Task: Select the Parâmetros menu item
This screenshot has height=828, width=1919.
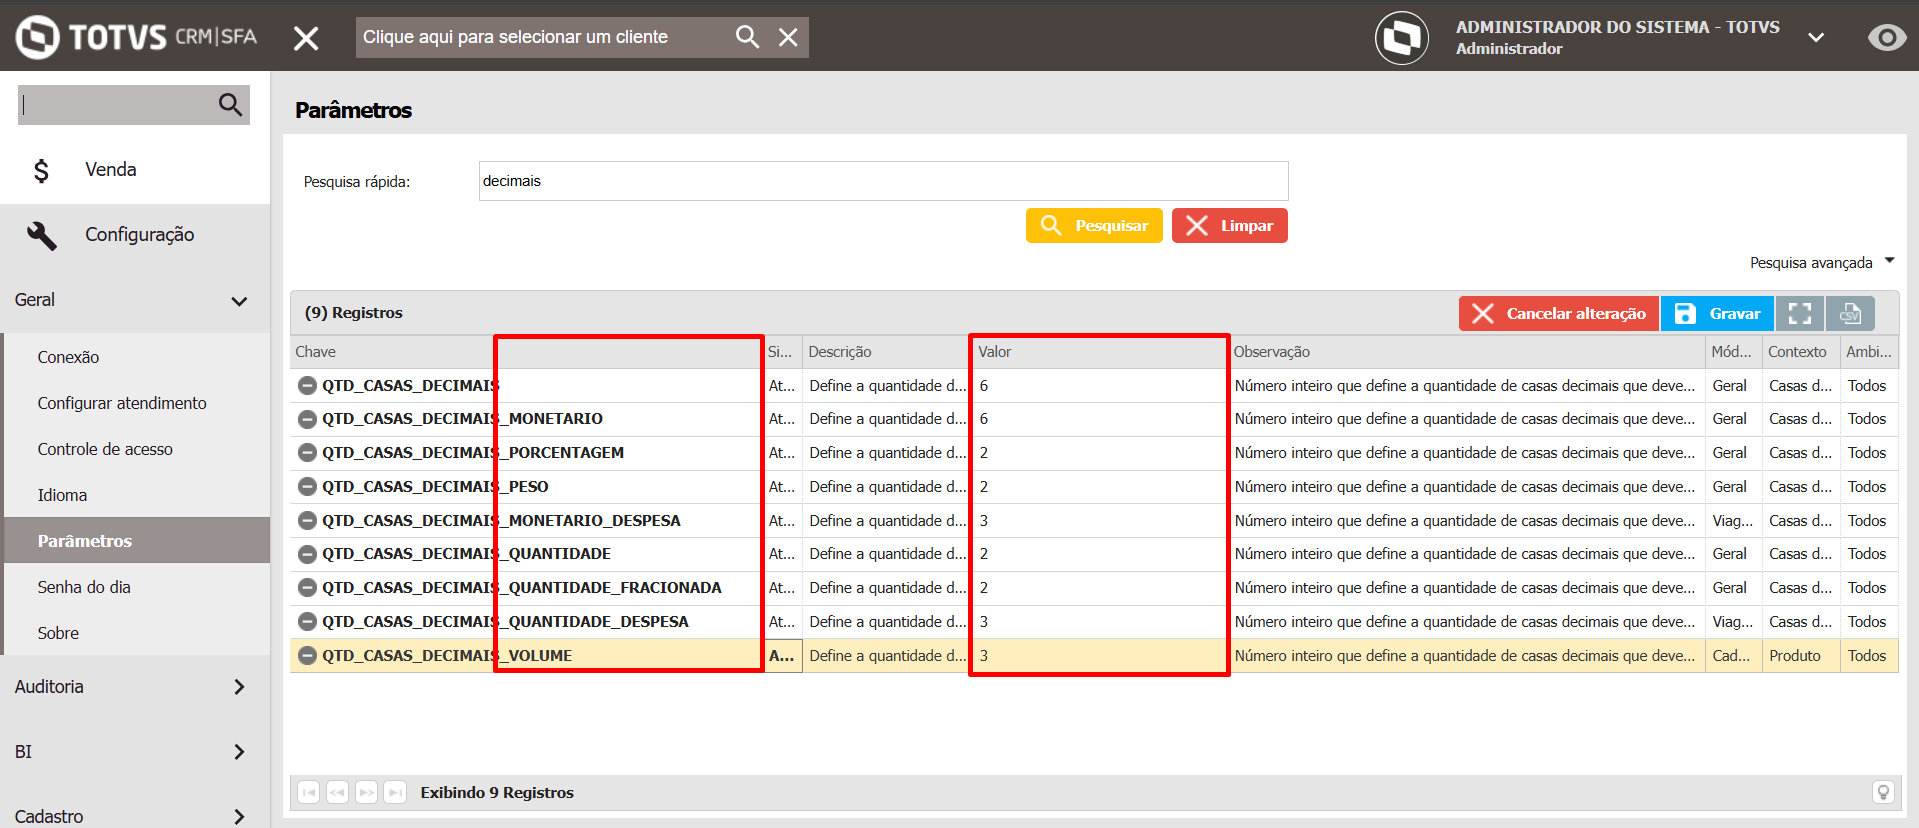Action: point(137,541)
